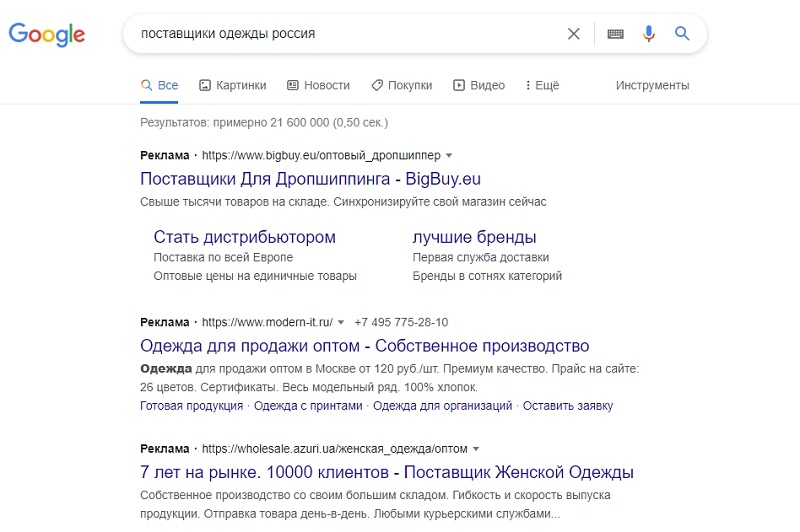
Task: Open Одежда для продажи оптом result
Action: (x=364, y=346)
